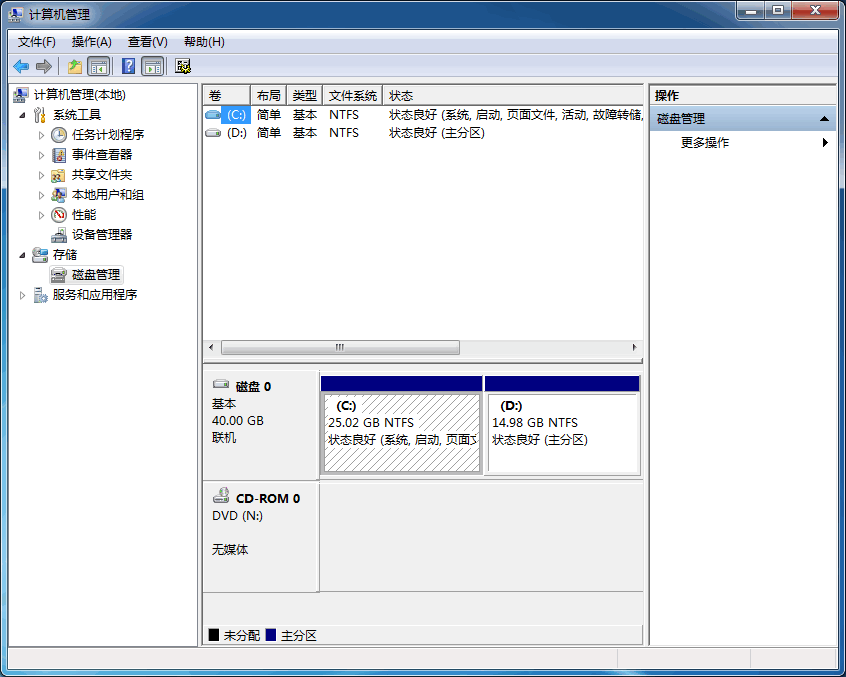Click the 主分区 blue legend swatch

tap(271, 635)
